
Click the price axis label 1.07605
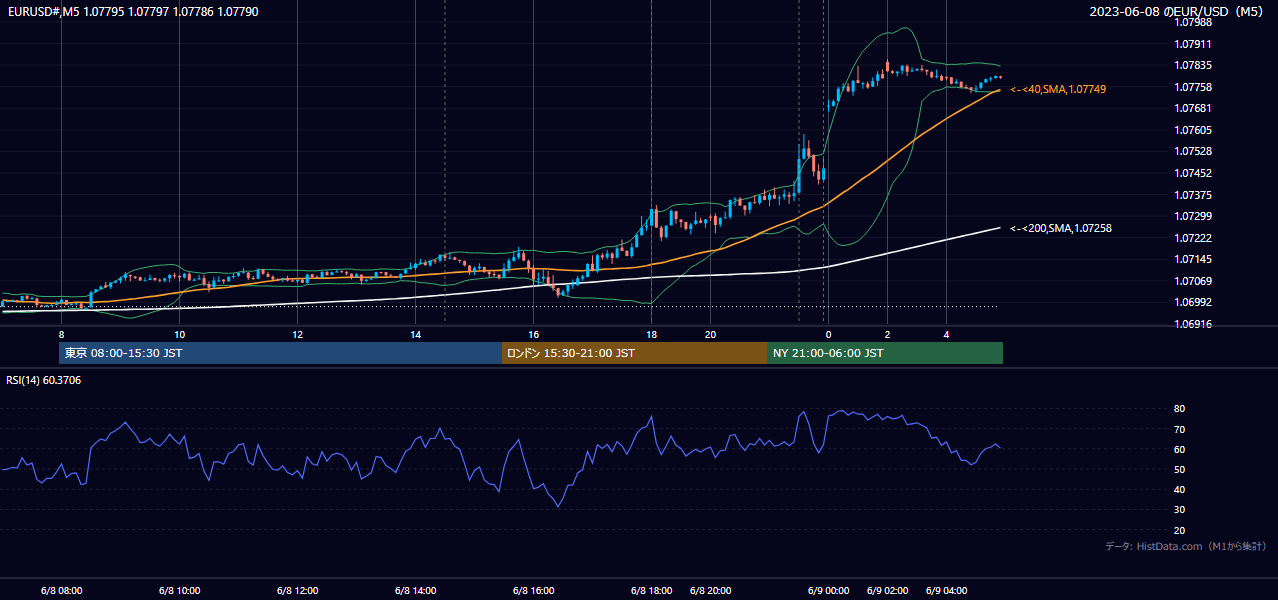1193,131
